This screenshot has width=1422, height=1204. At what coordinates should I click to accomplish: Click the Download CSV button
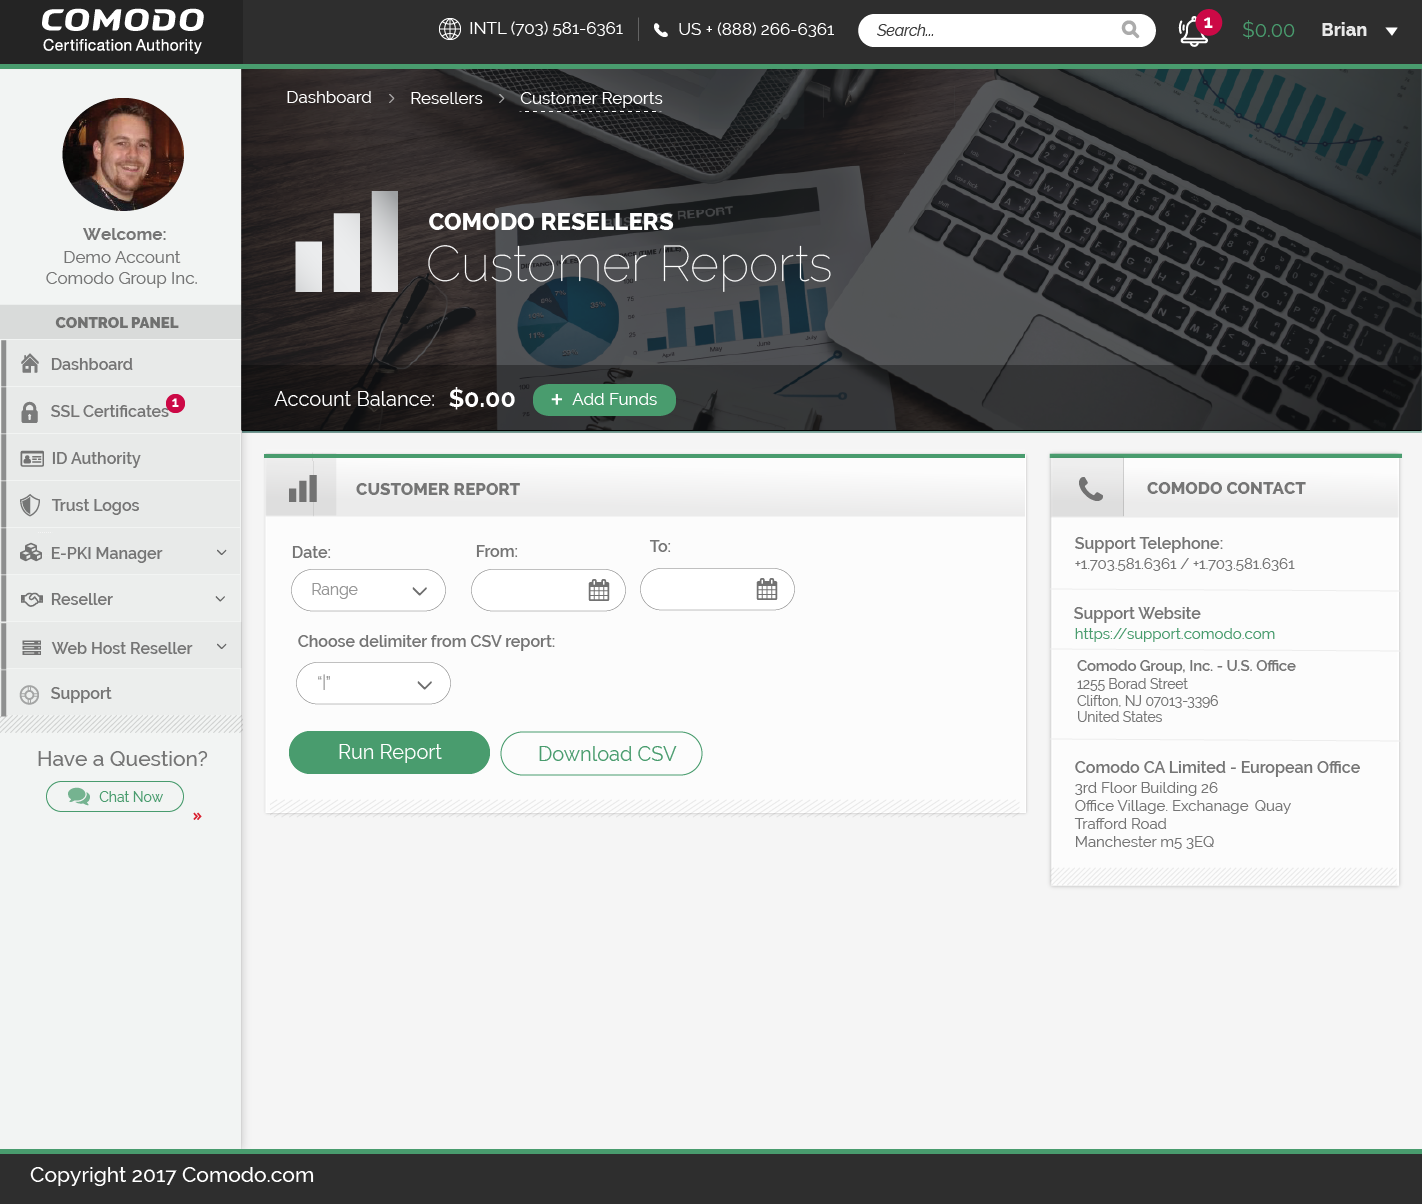[601, 753]
